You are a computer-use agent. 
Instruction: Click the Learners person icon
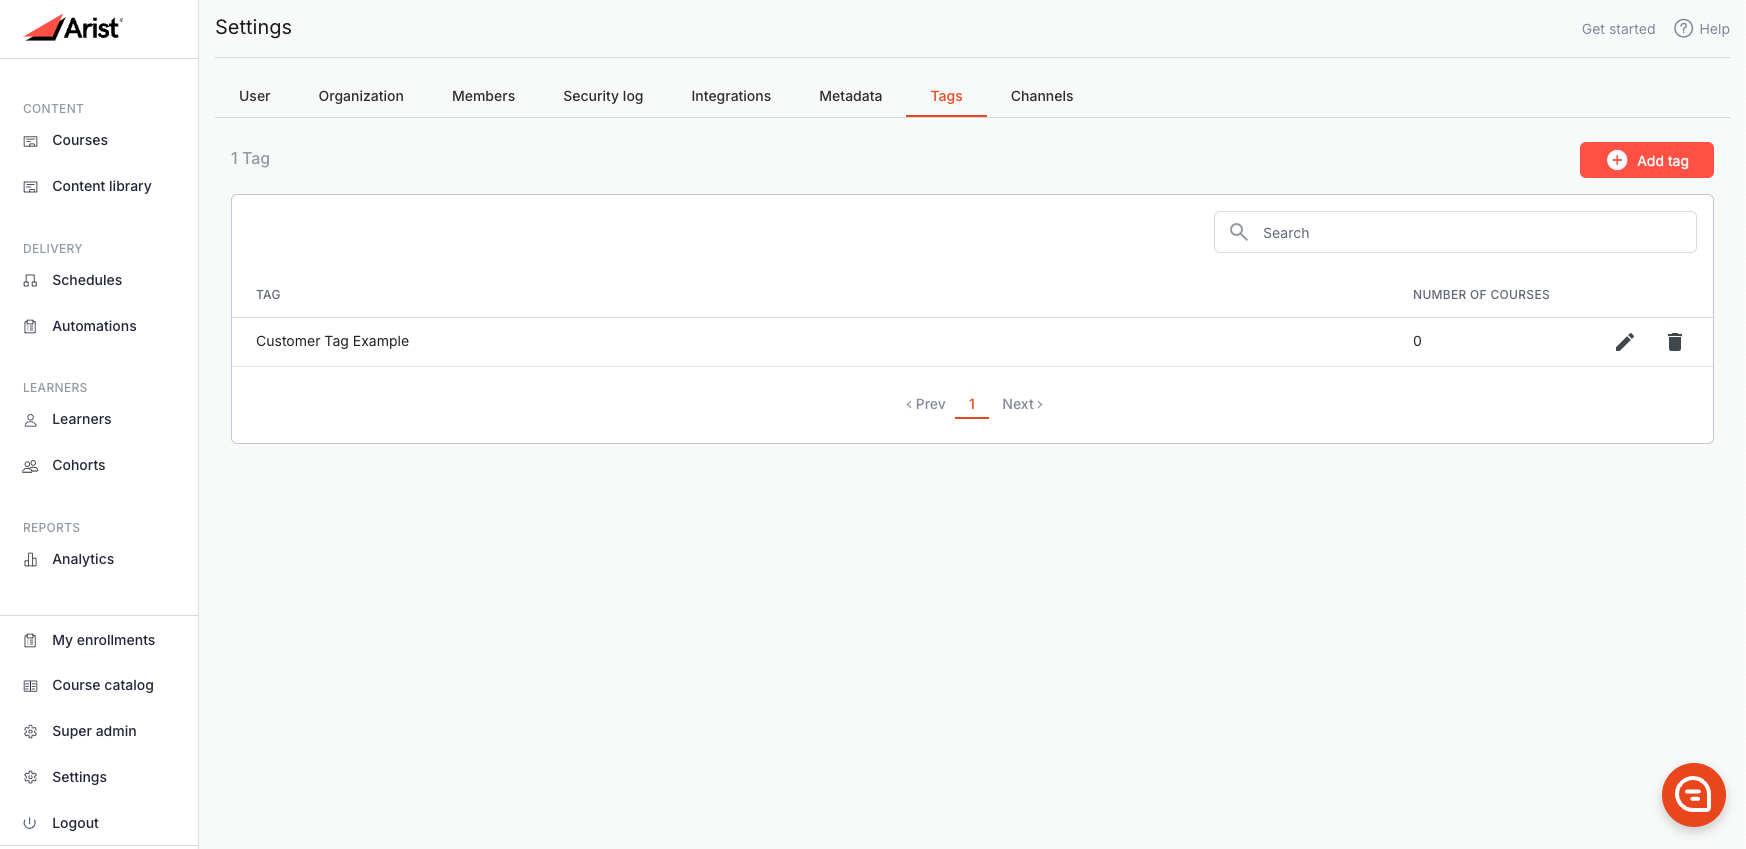[31, 420]
